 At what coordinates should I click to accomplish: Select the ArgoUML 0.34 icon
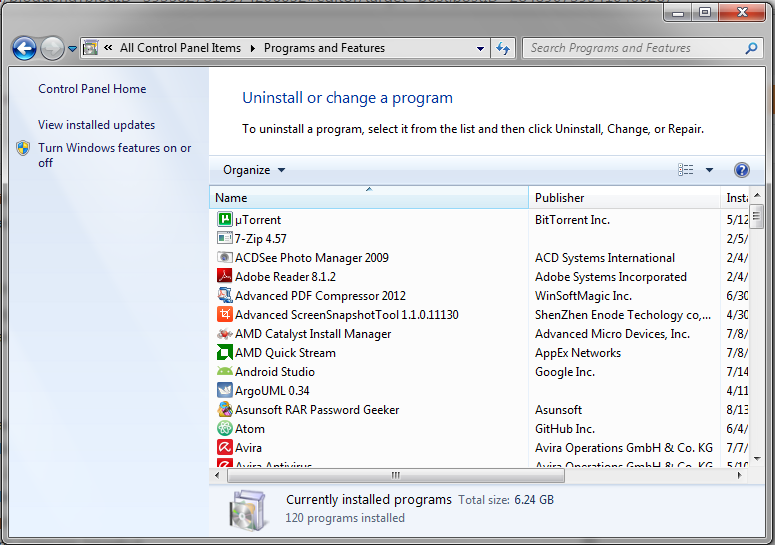(x=225, y=390)
